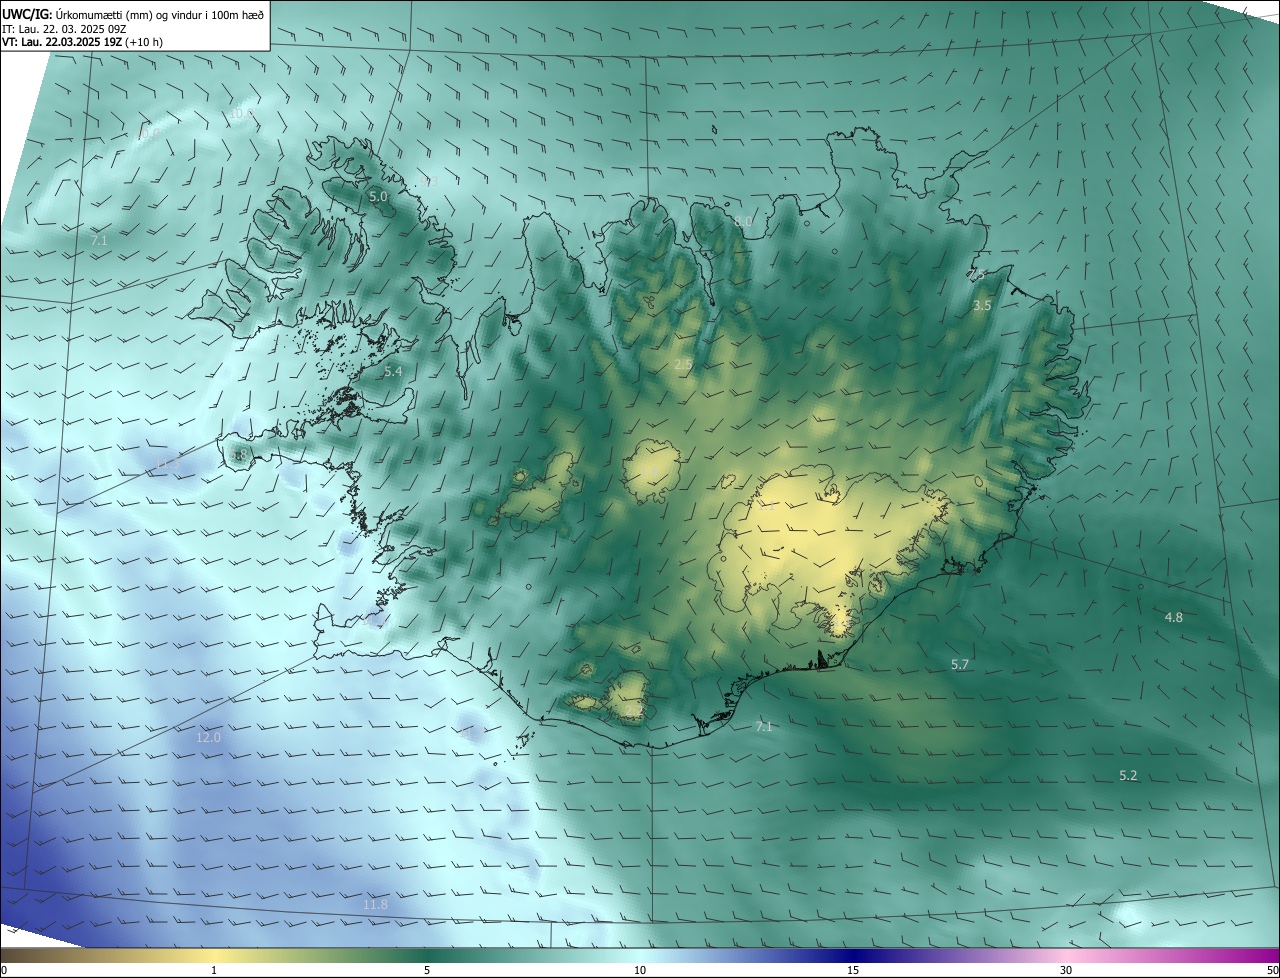Screen dimensions: 1280x978
Task: Click the 30 tick label on the colour scale
Action: pos(1066,970)
